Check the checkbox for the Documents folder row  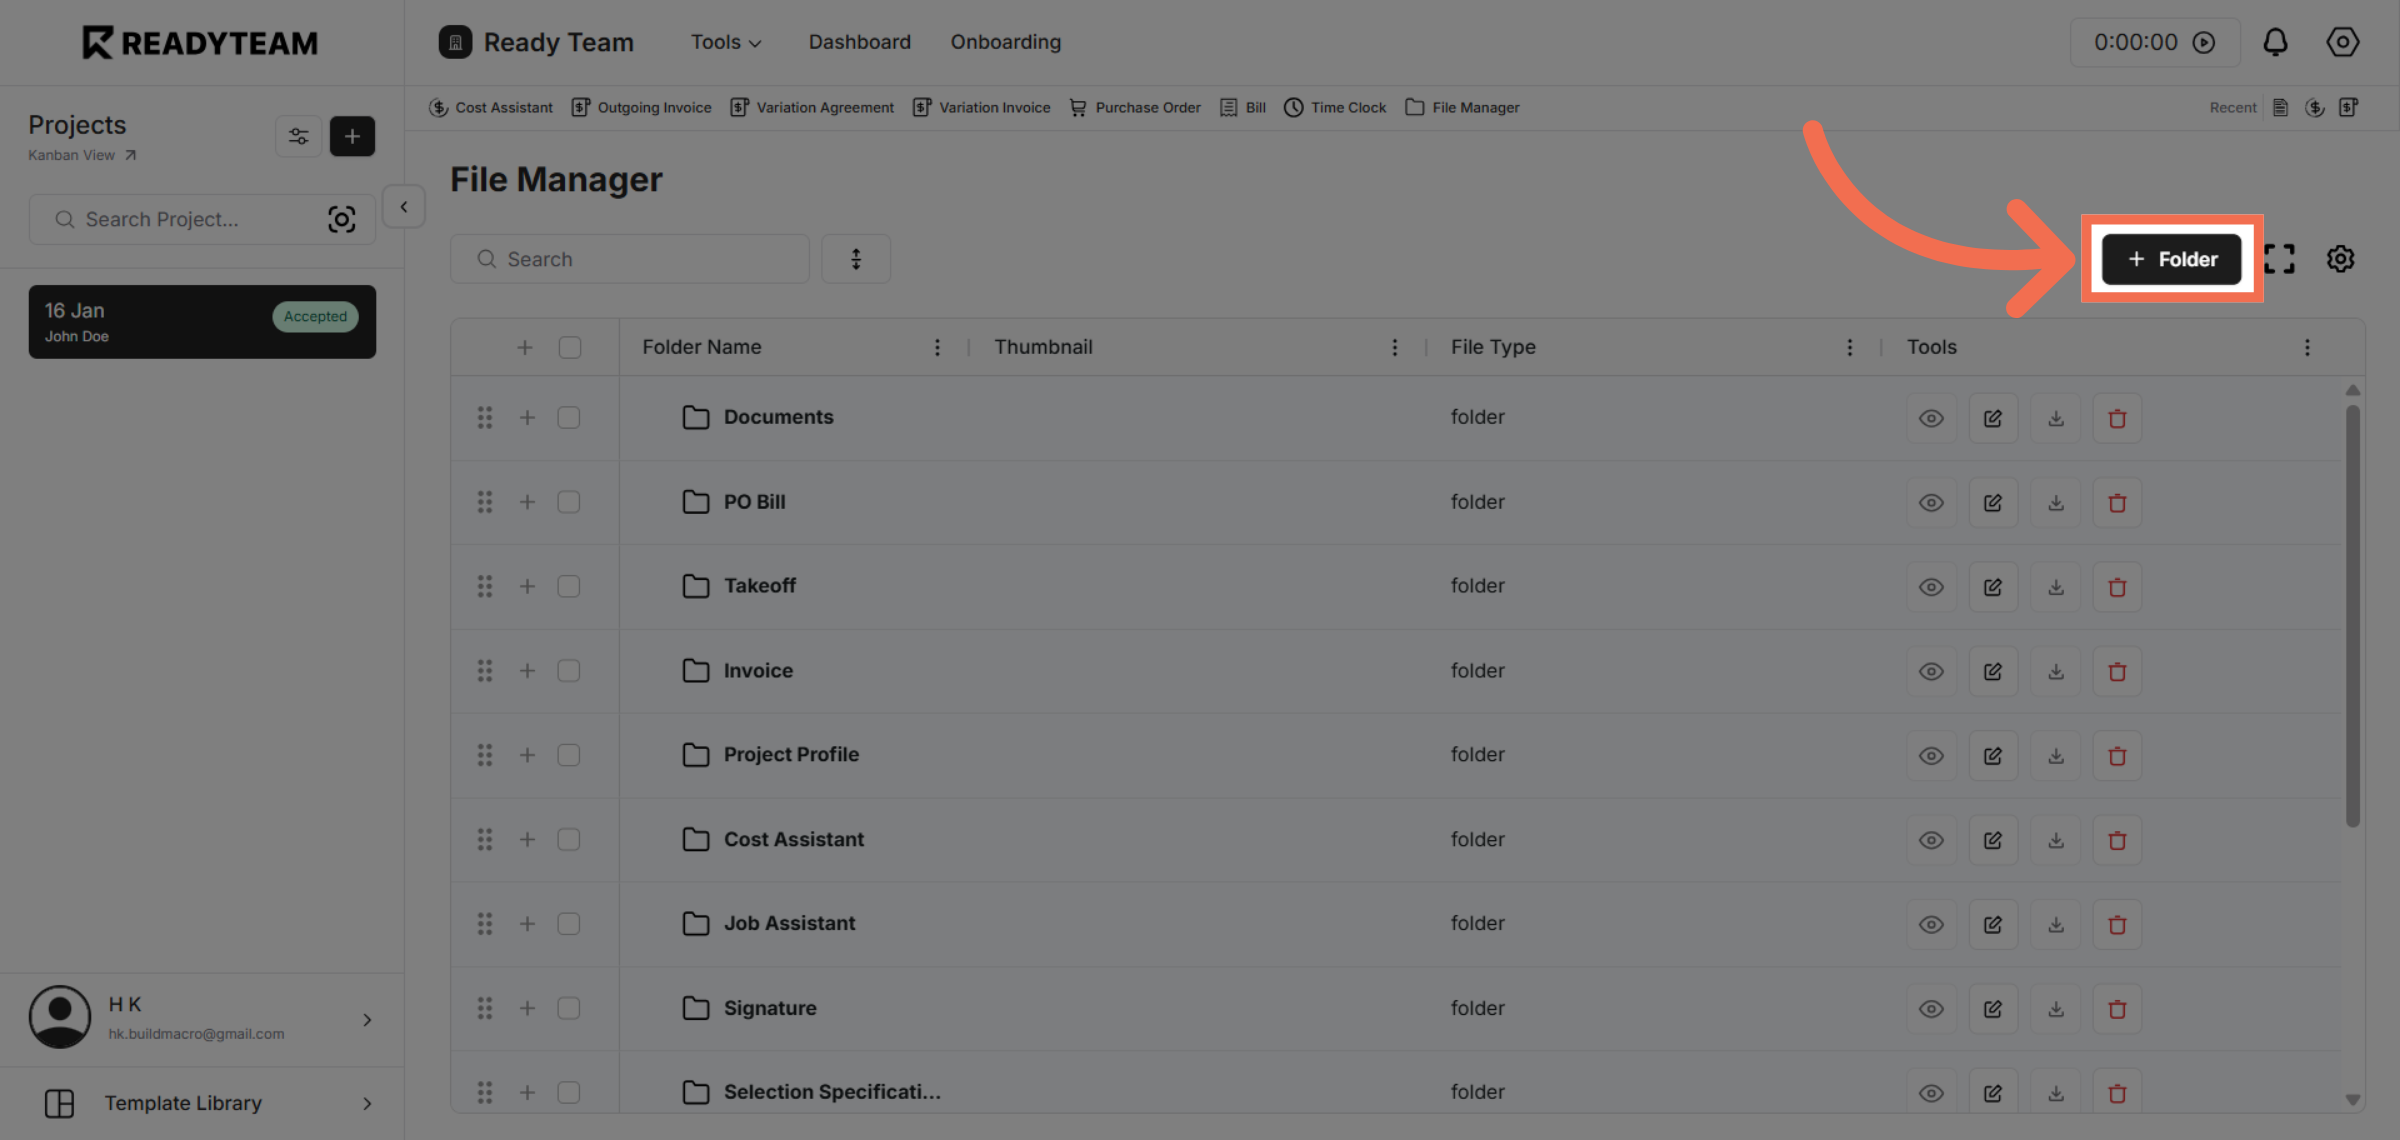coord(569,417)
